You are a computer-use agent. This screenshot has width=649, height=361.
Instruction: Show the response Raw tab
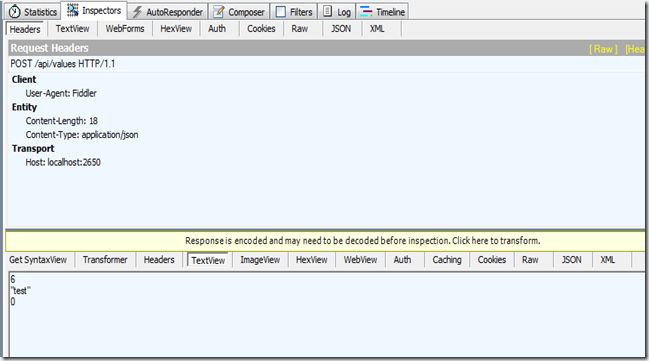(x=530, y=260)
